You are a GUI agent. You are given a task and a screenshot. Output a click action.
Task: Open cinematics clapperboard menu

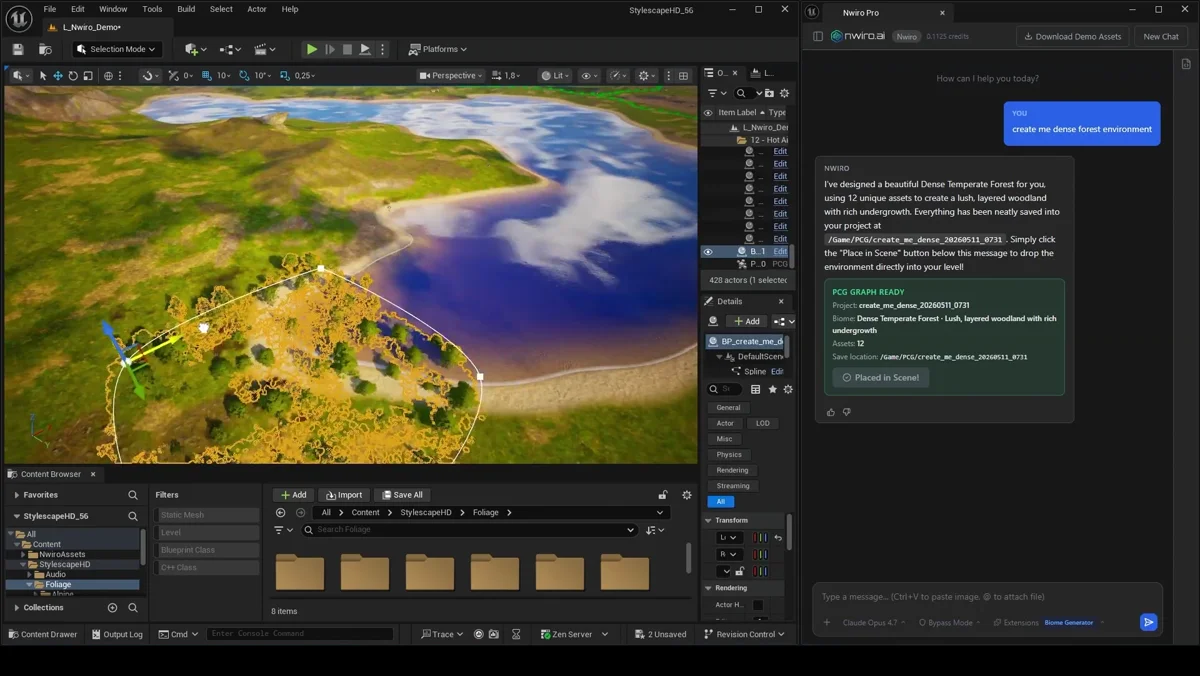pos(264,49)
